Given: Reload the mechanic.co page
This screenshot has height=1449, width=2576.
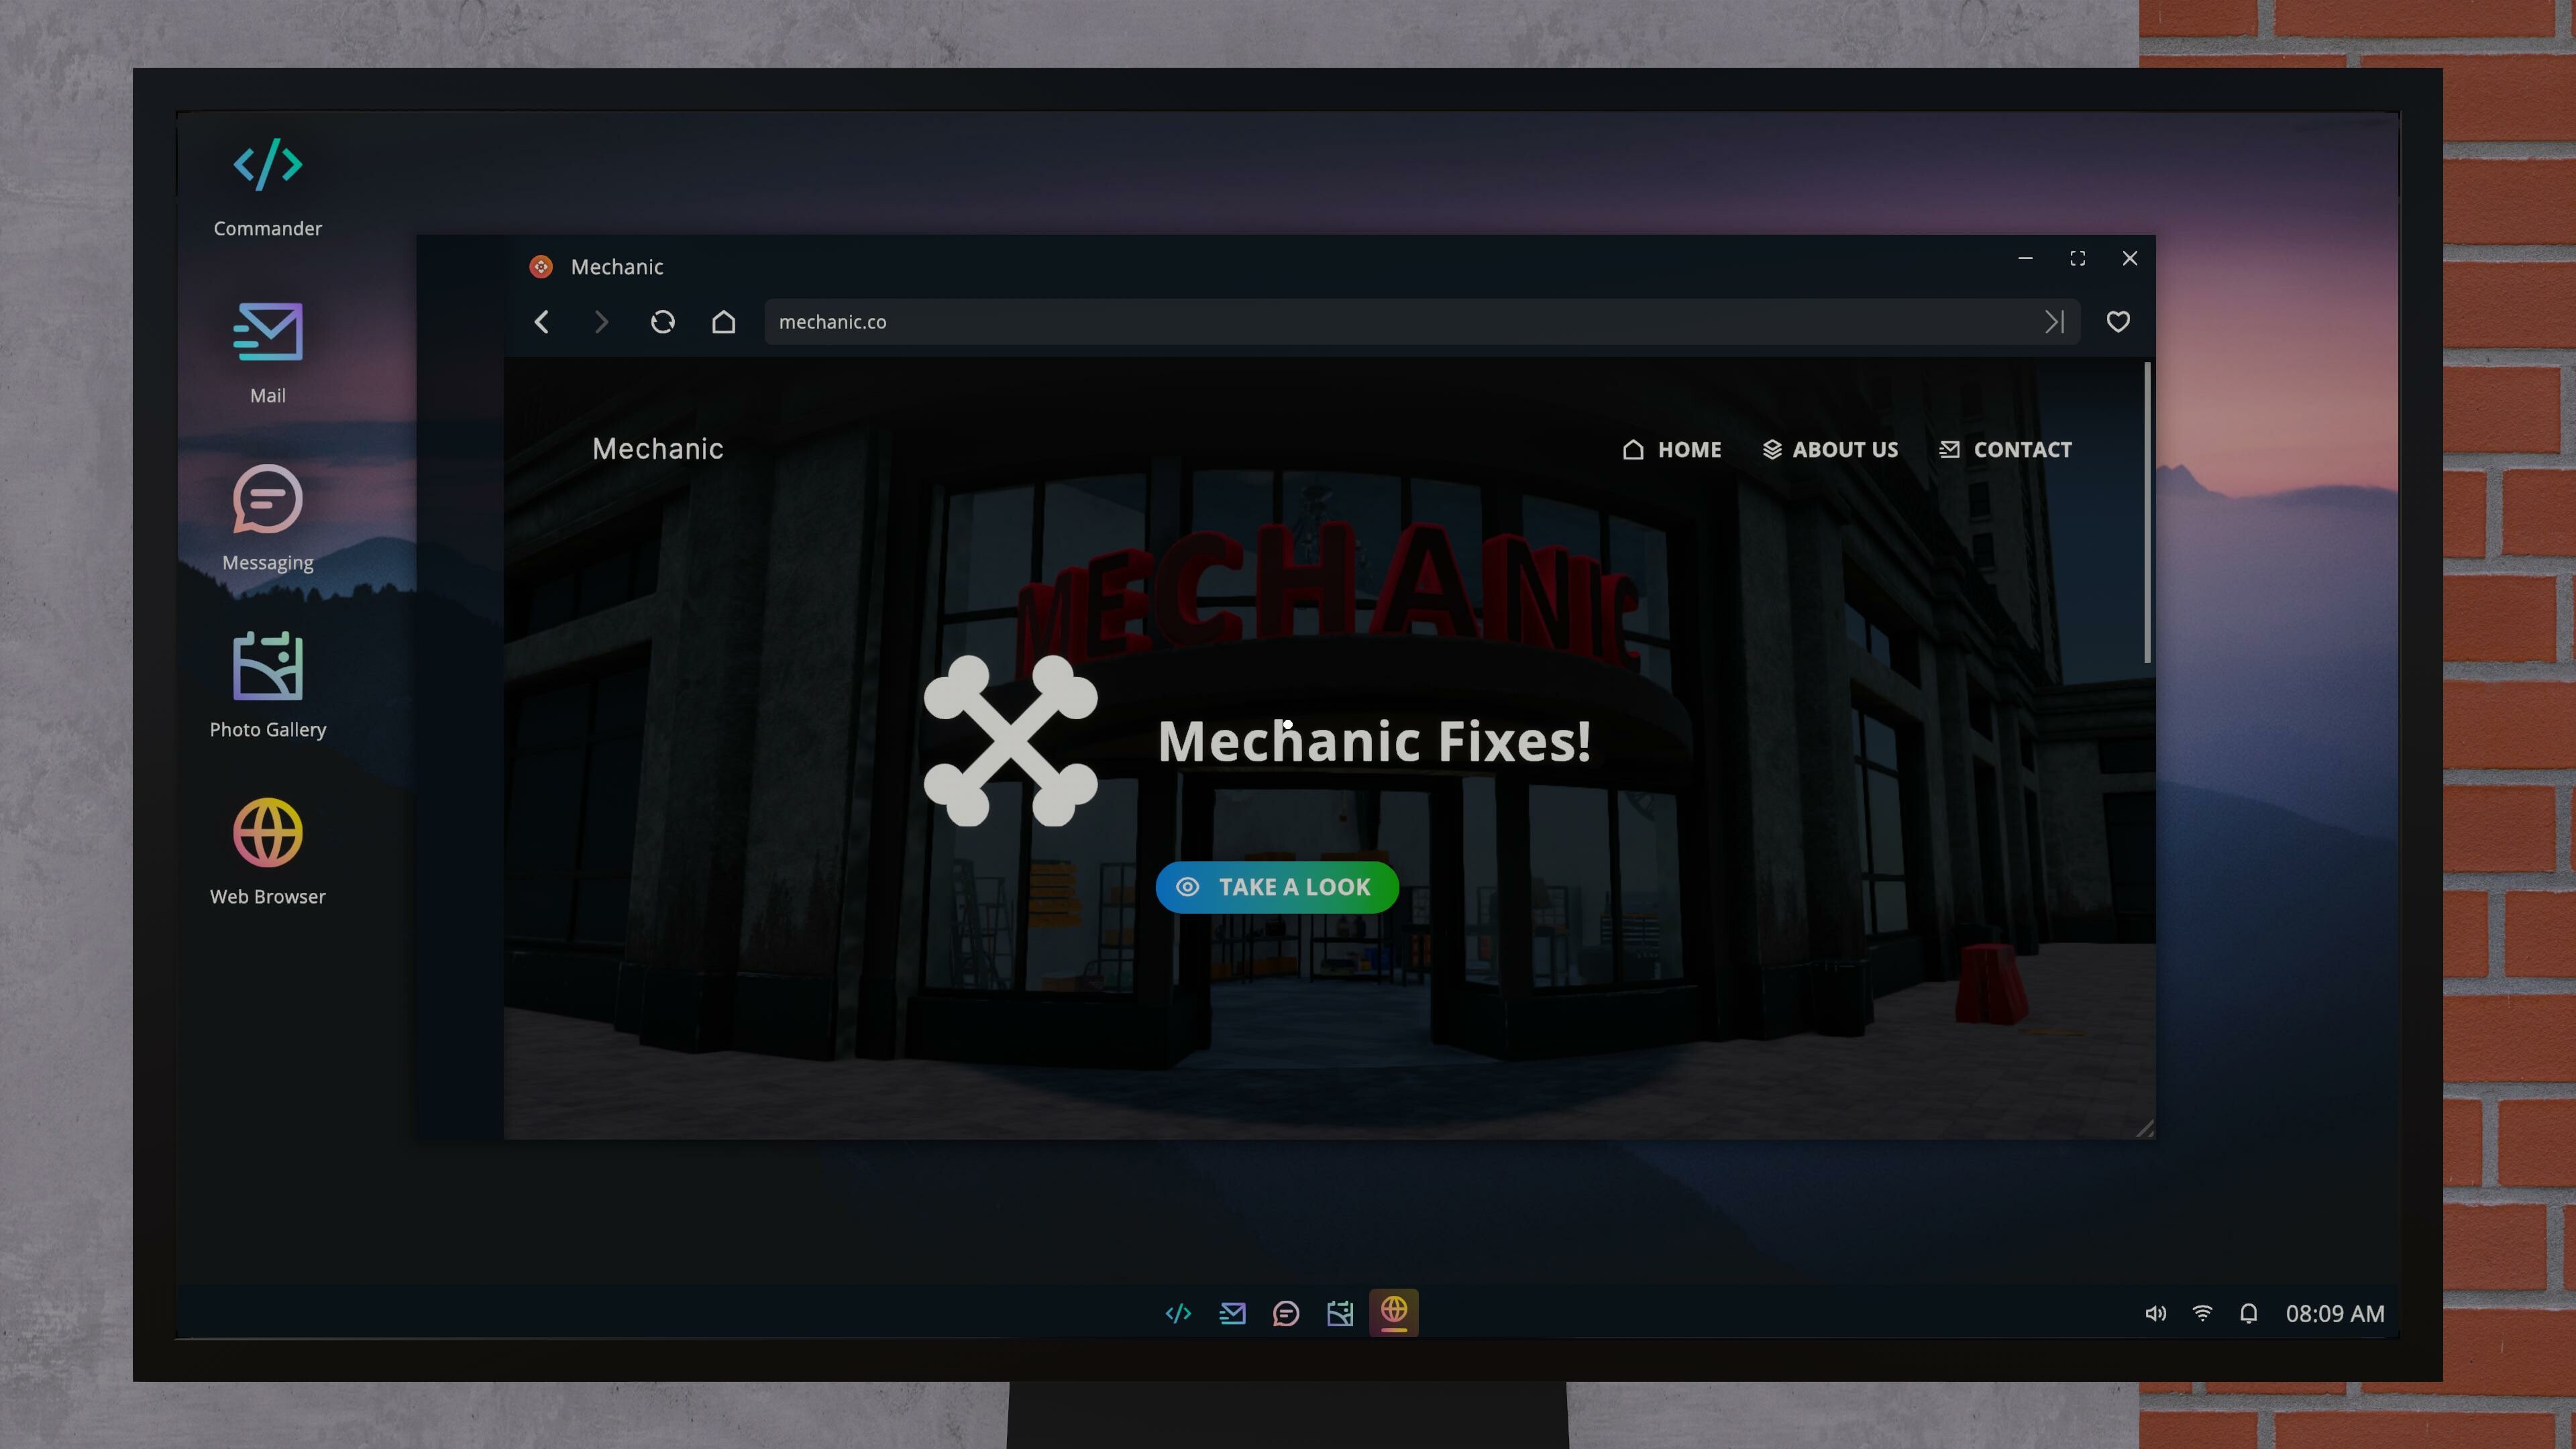Looking at the screenshot, I should pyautogui.click(x=663, y=322).
